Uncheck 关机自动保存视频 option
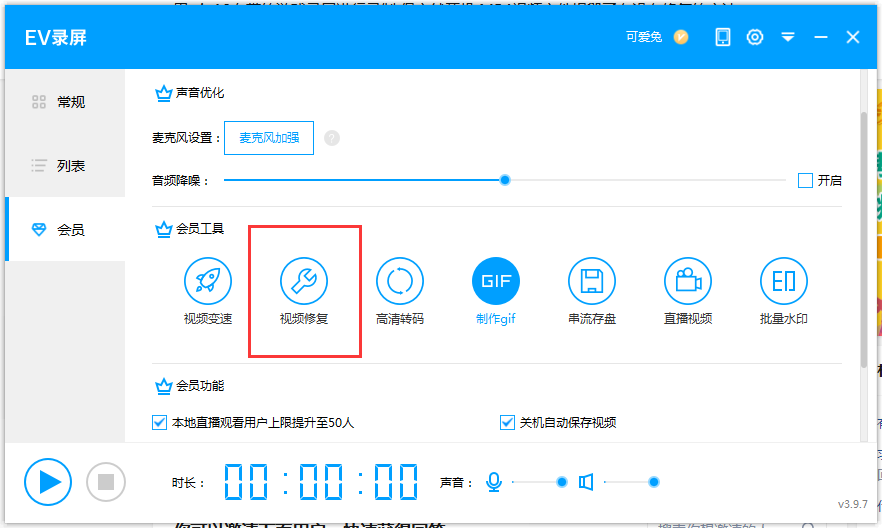Screen dimensions: 882x528 click(x=507, y=422)
